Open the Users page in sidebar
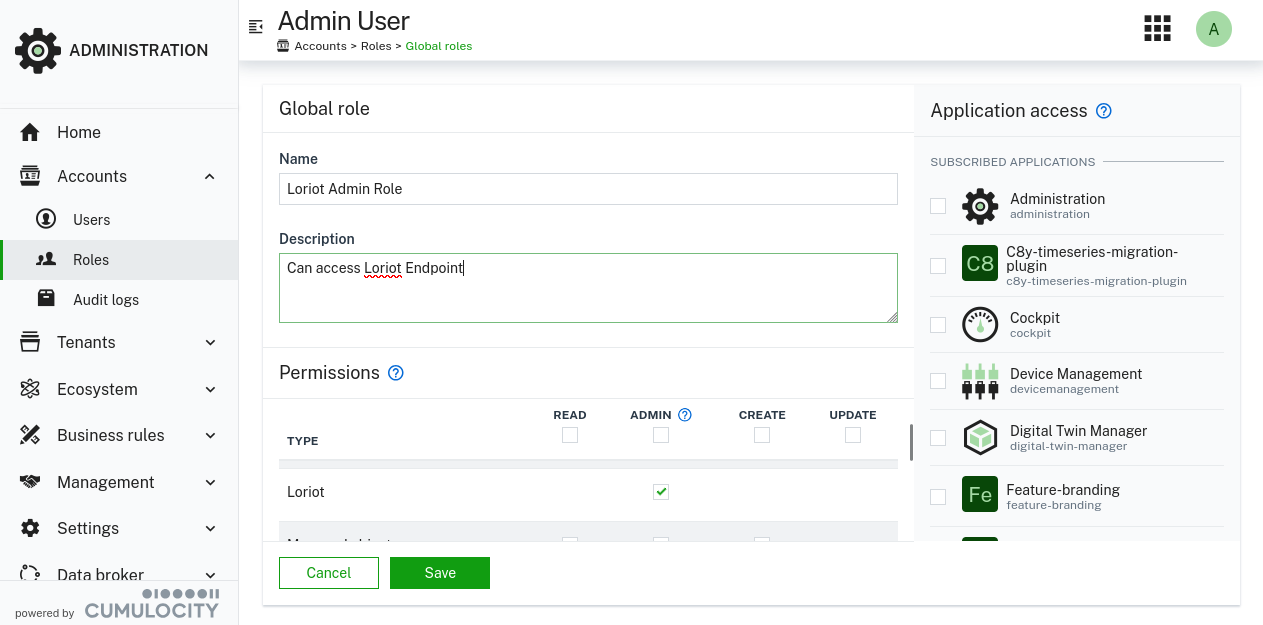 [x=91, y=220]
